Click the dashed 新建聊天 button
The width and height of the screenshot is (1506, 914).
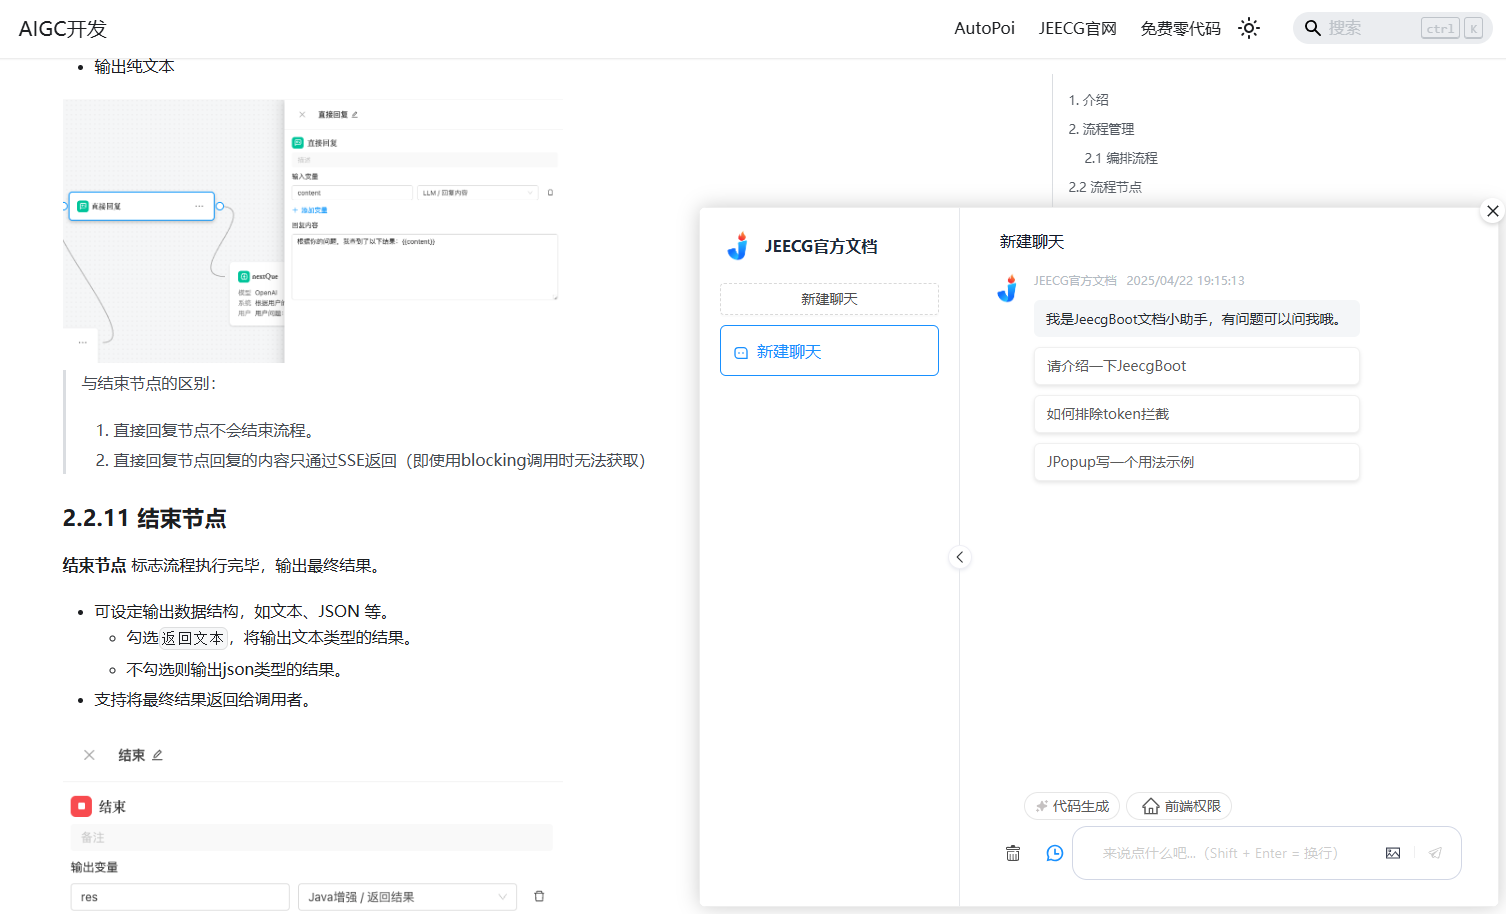click(x=829, y=299)
